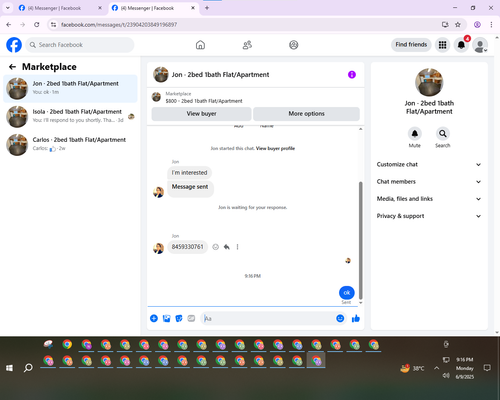Go back with the Marketplace arrow

[x=12, y=67]
